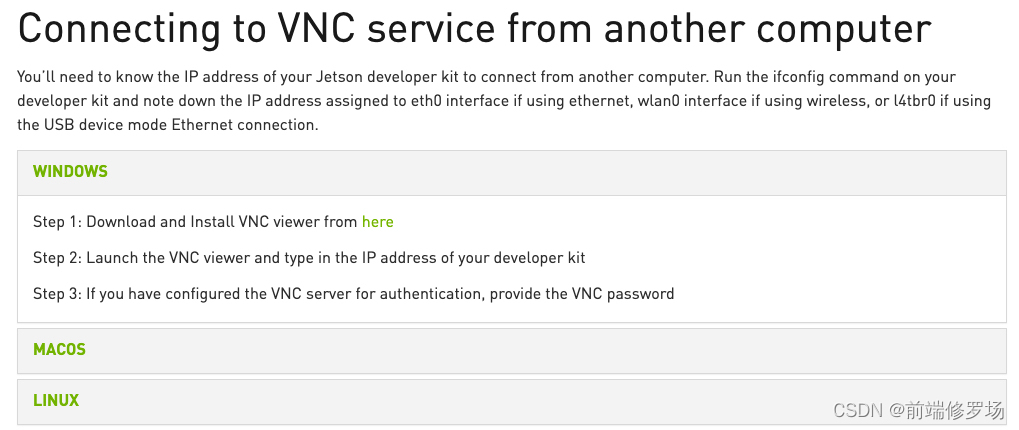Collapse the WINDOWS accordion section
Image resolution: width=1019 pixels, height=430 pixels.
tap(511, 172)
